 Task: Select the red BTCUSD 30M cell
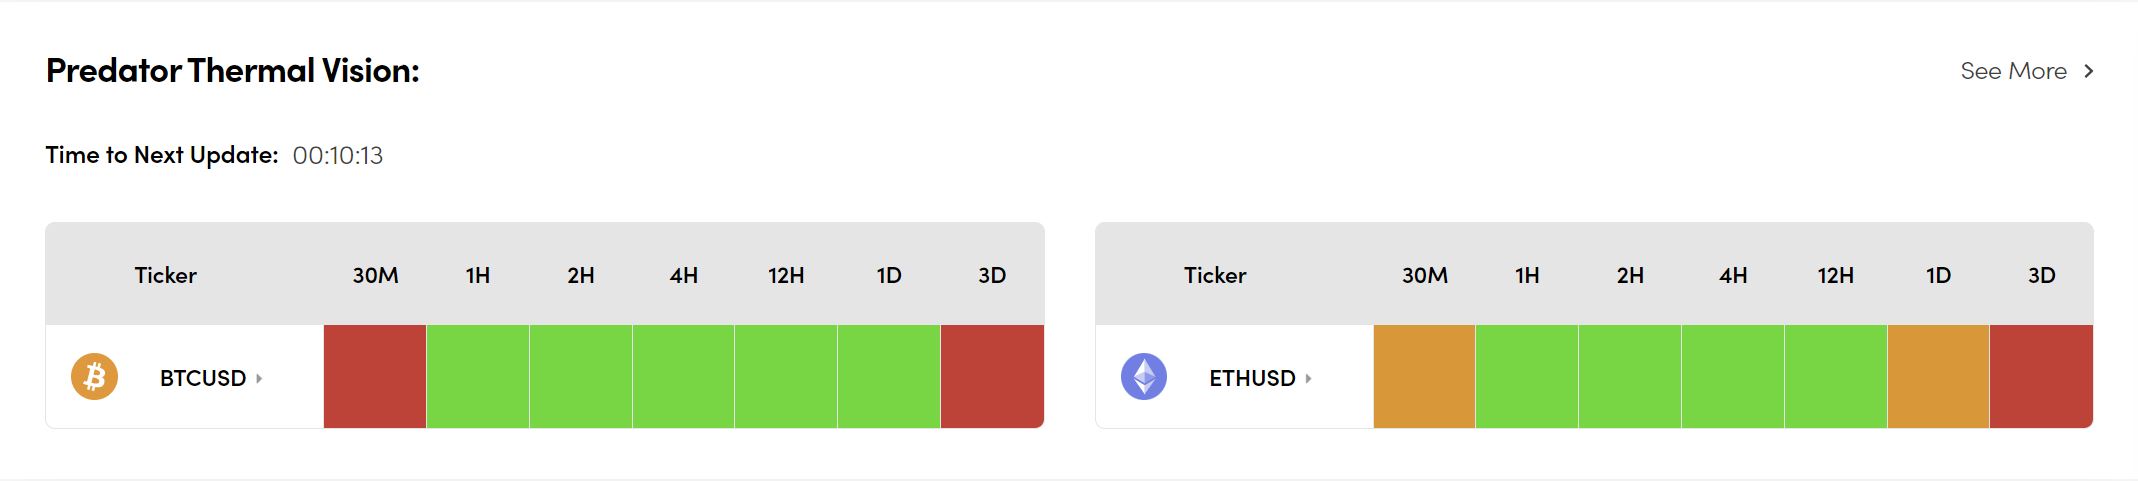coord(375,377)
